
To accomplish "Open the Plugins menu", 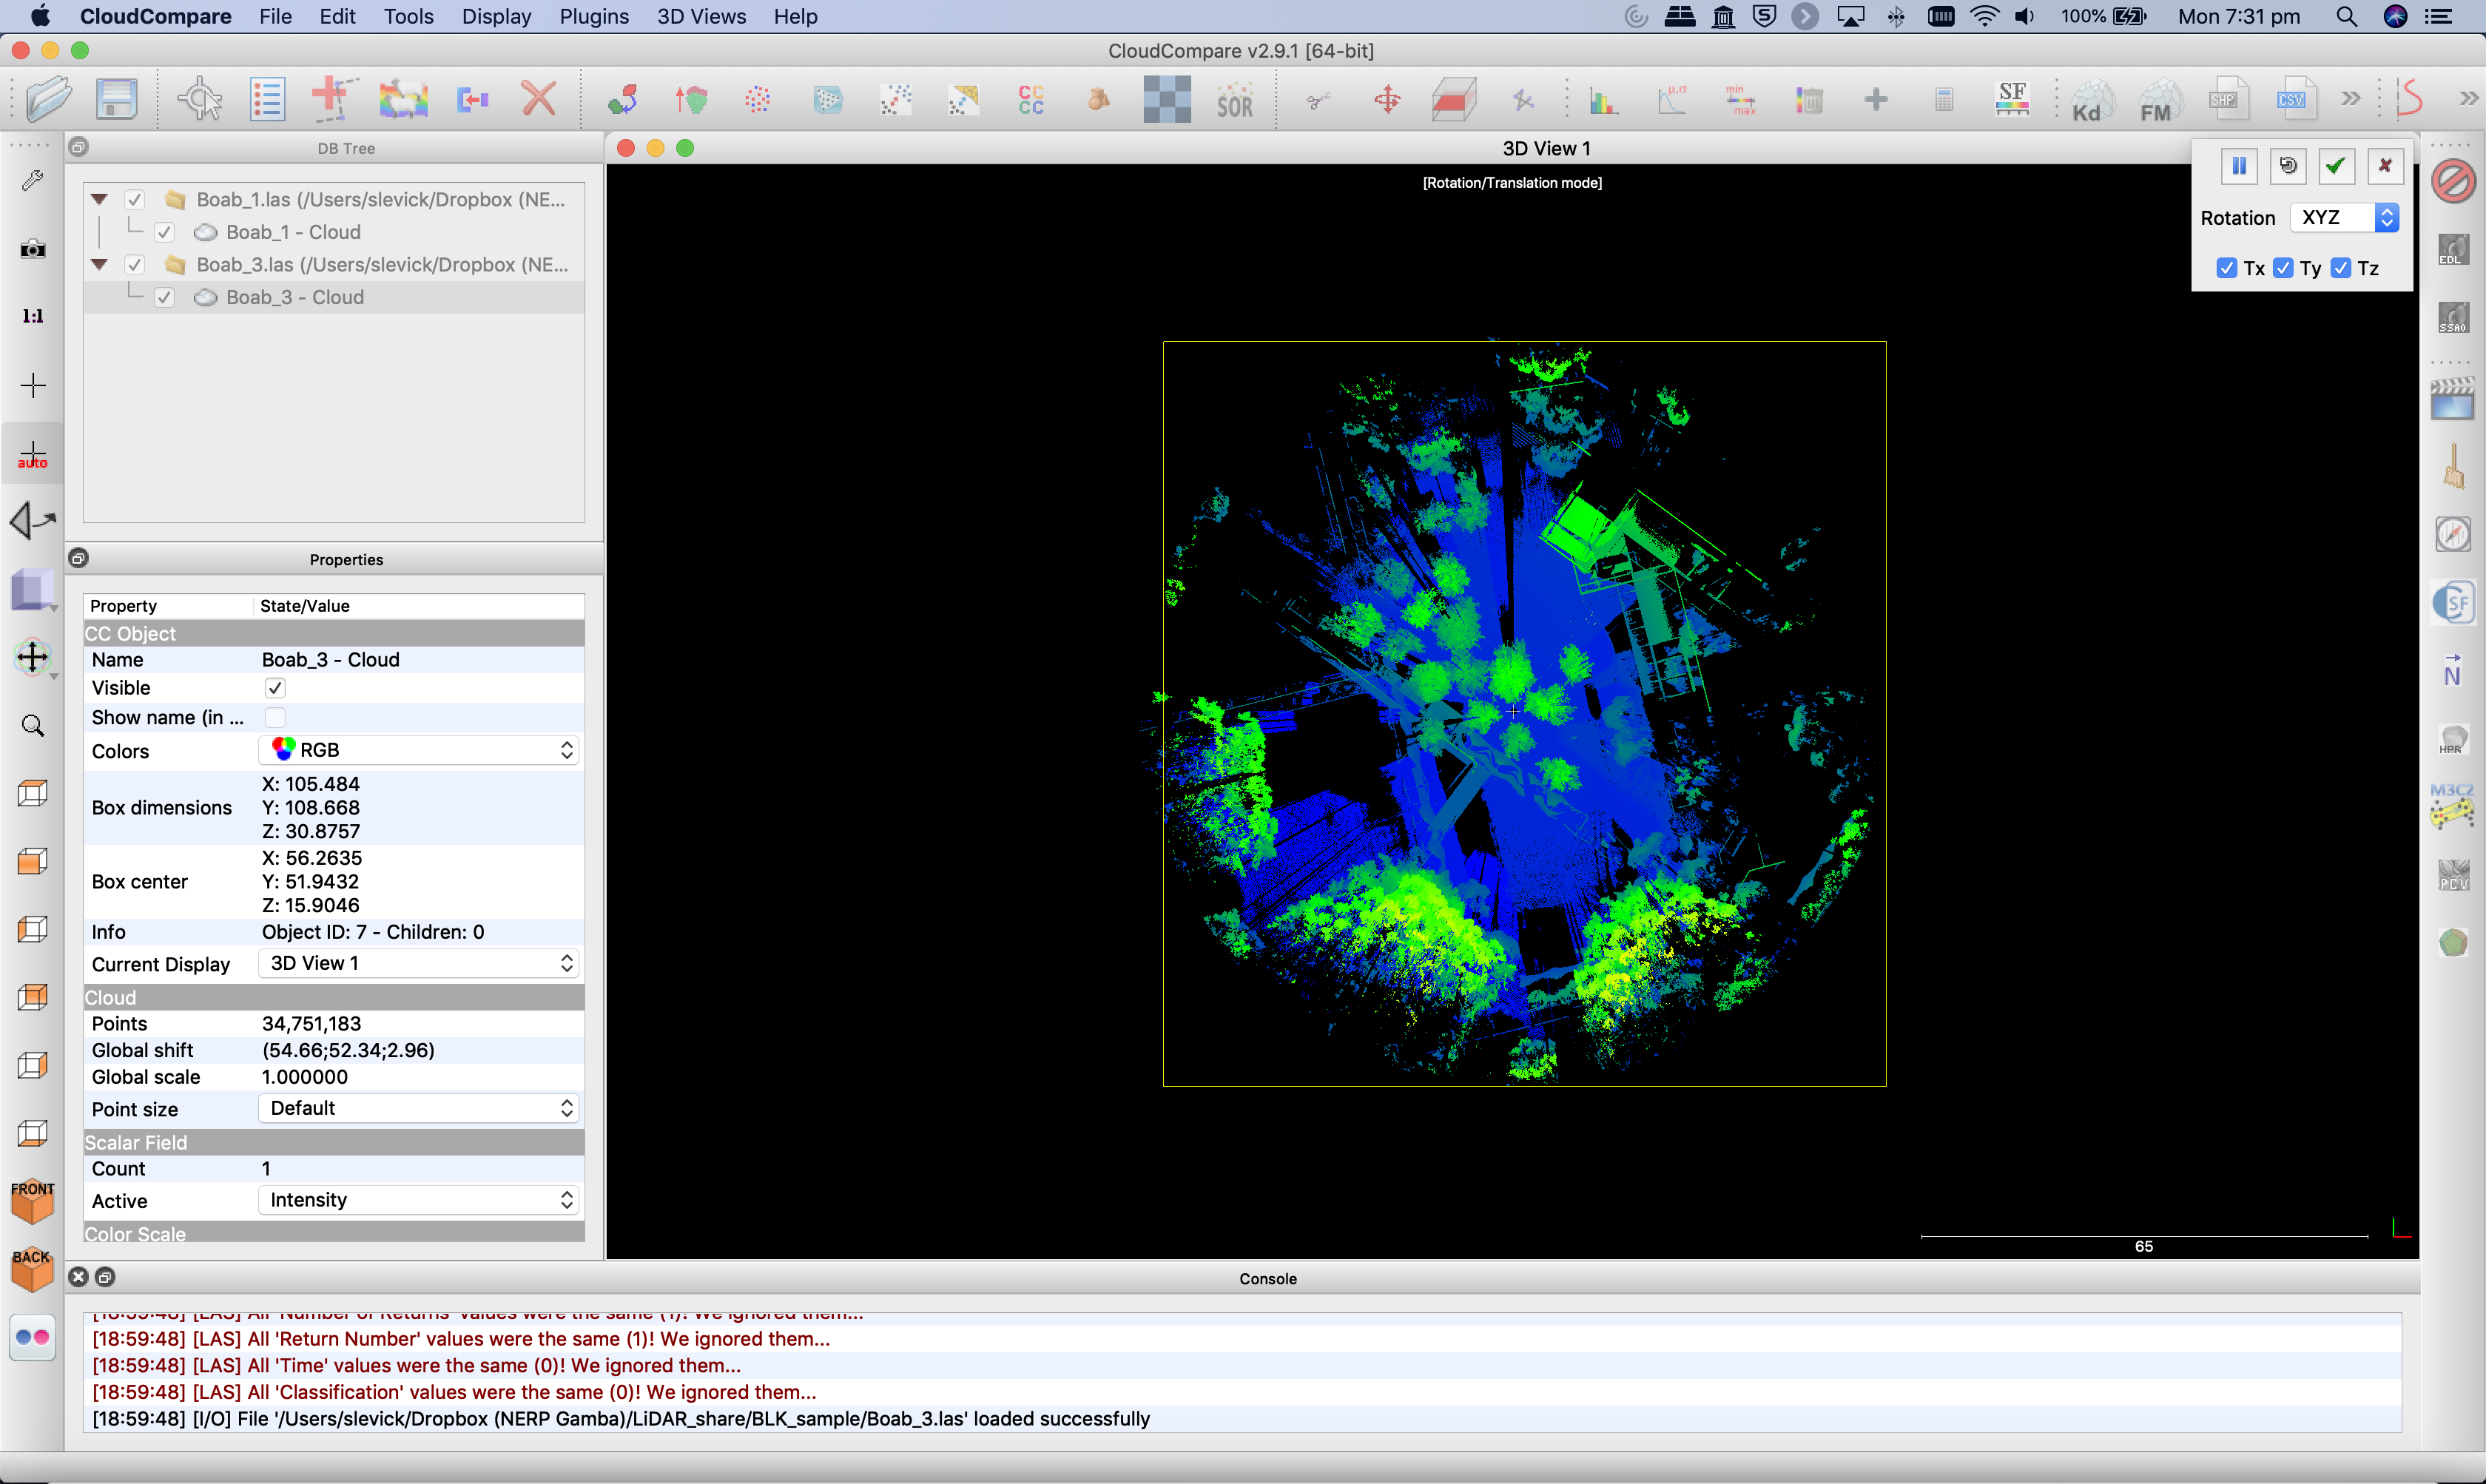I will click(x=594, y=16).
